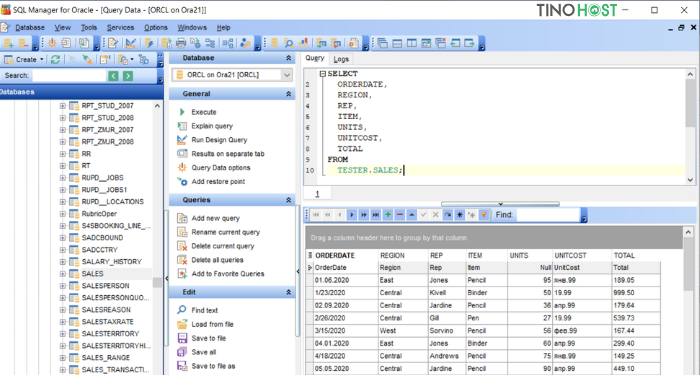Open the Options menu
The height and width of the screenshot is (375, 700).
156,28
